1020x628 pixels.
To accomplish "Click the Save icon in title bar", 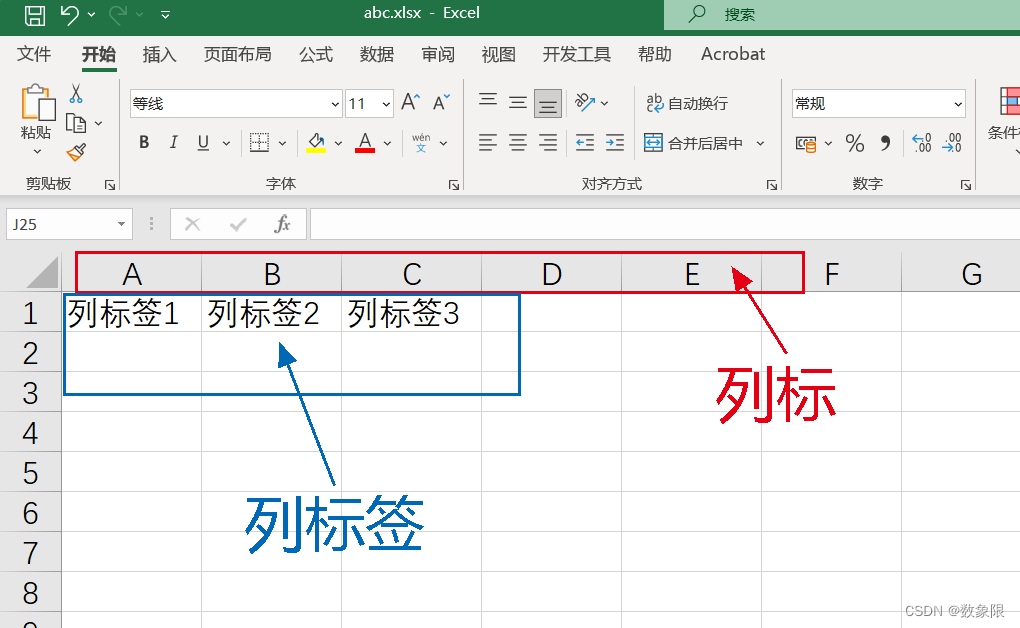I will point(34,14).
